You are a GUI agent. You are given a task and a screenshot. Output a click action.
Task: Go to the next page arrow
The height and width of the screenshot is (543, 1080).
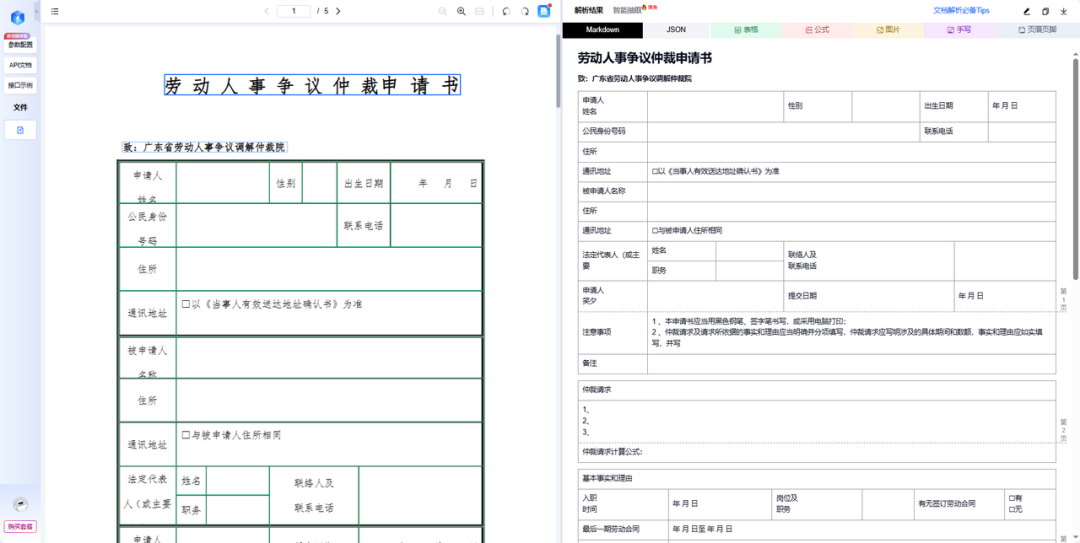pyautogui.click(x=338, y=11)
